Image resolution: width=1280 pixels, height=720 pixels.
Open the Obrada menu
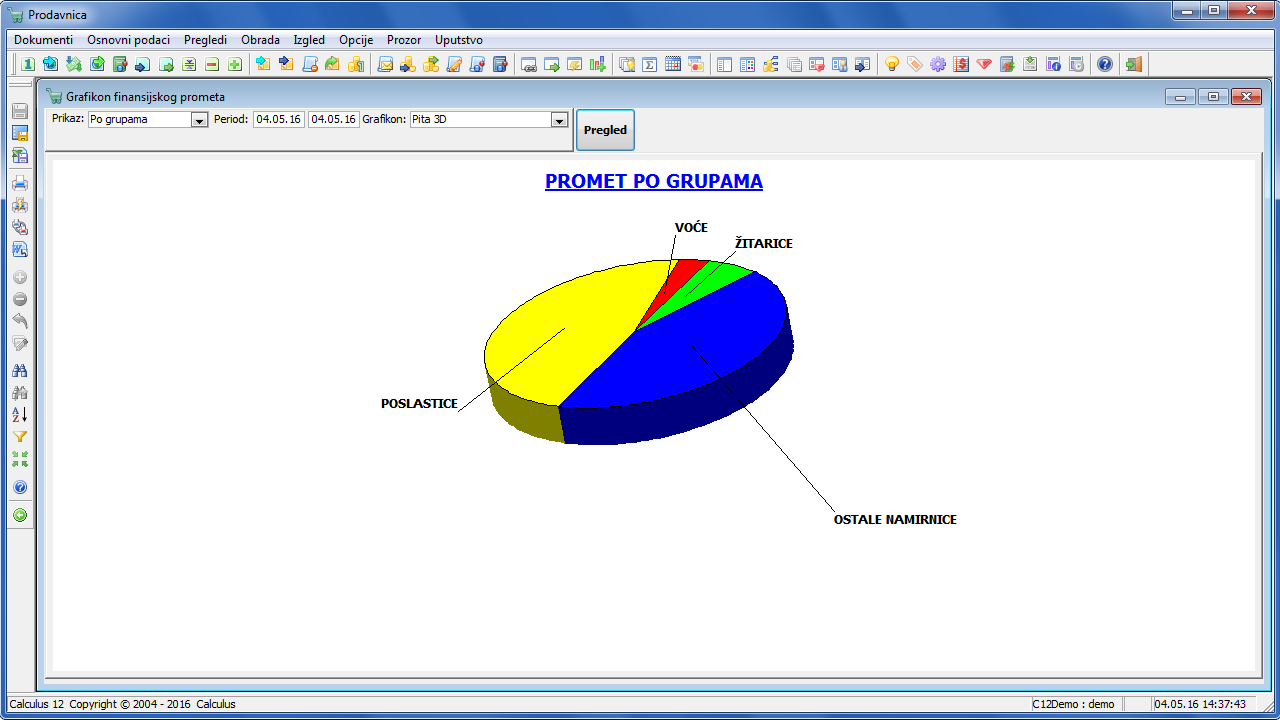tap(260, 40)
